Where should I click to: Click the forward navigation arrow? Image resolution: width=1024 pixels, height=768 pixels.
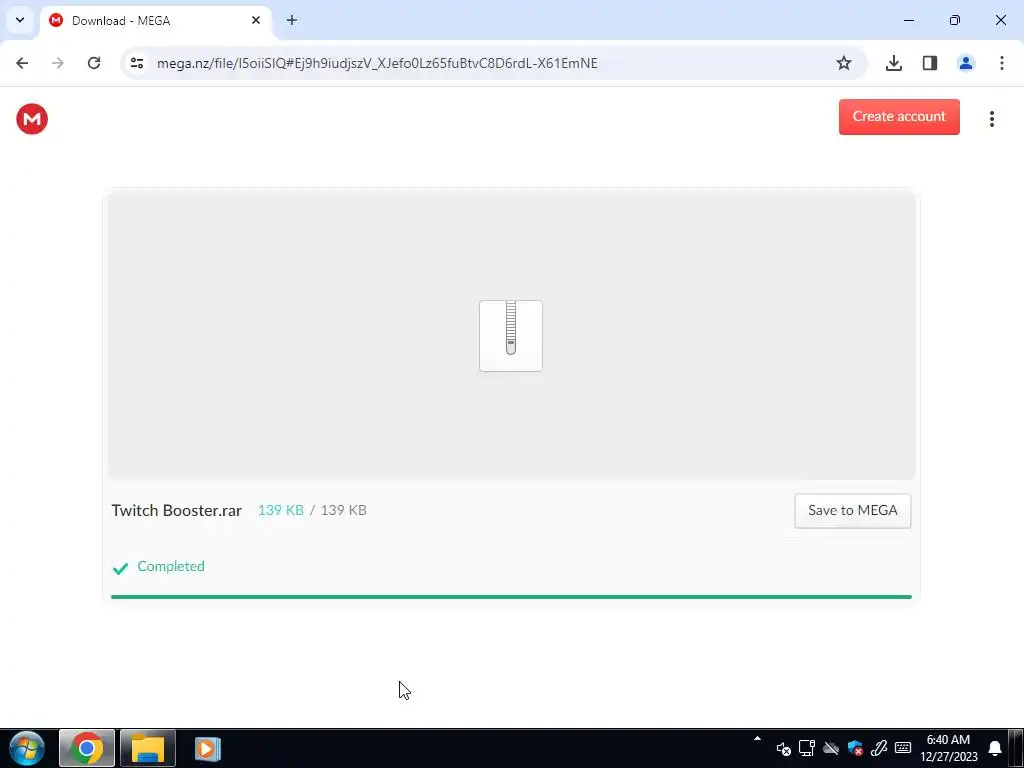57,63
